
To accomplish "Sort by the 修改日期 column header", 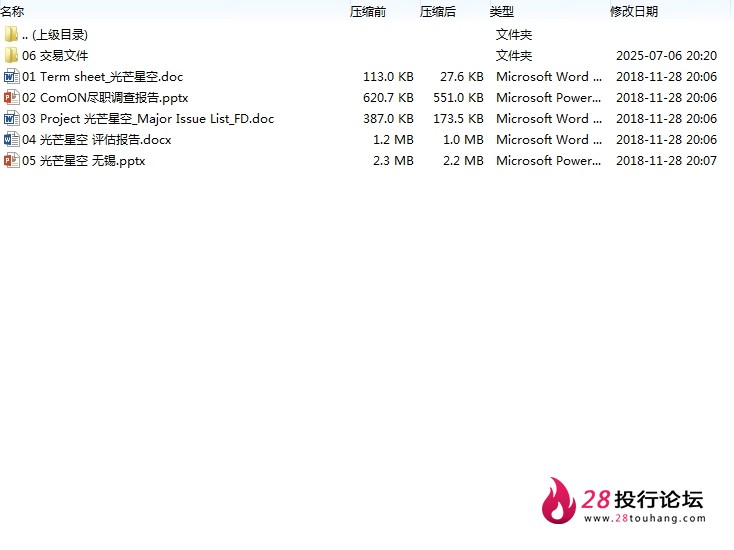I will [634, 11].
